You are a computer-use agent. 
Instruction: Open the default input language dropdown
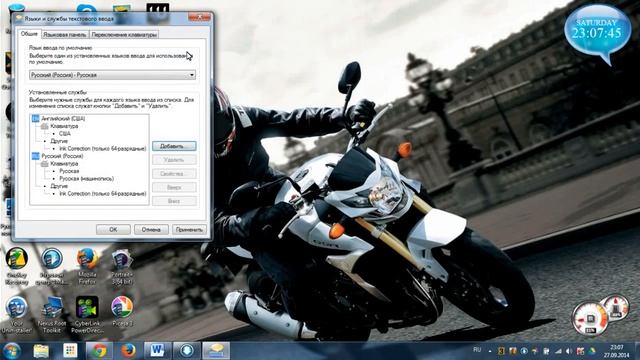[x=112, y=75]
